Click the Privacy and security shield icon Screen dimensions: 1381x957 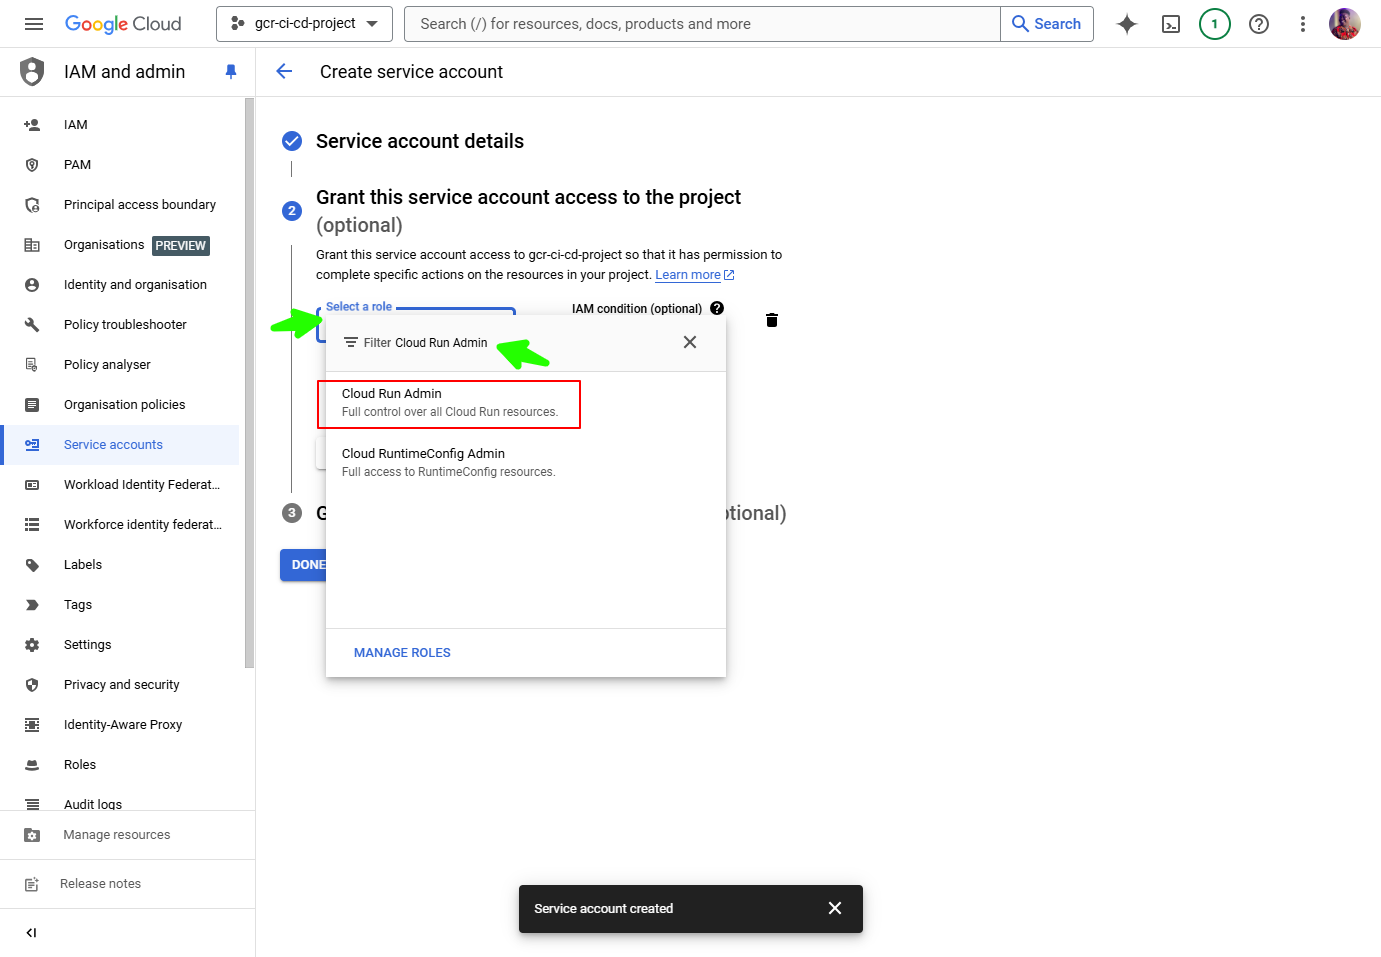pos(32,685)
